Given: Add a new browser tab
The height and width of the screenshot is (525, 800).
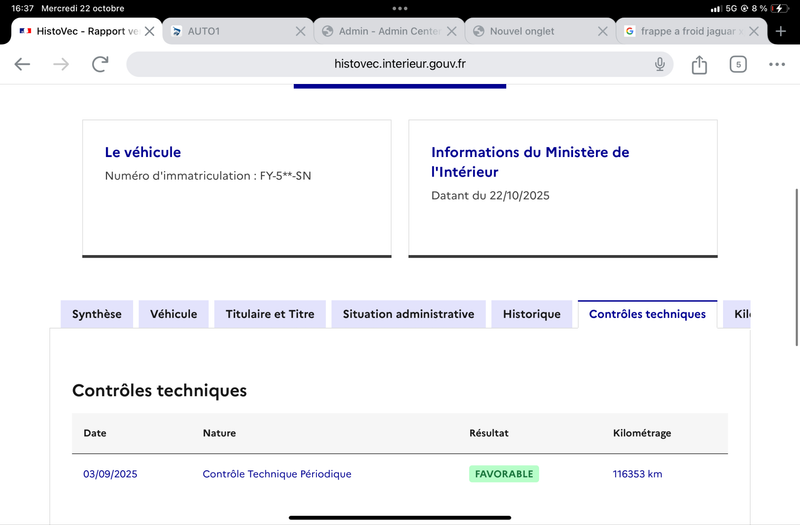Looking at the screenshot, I should pos(781,31).
